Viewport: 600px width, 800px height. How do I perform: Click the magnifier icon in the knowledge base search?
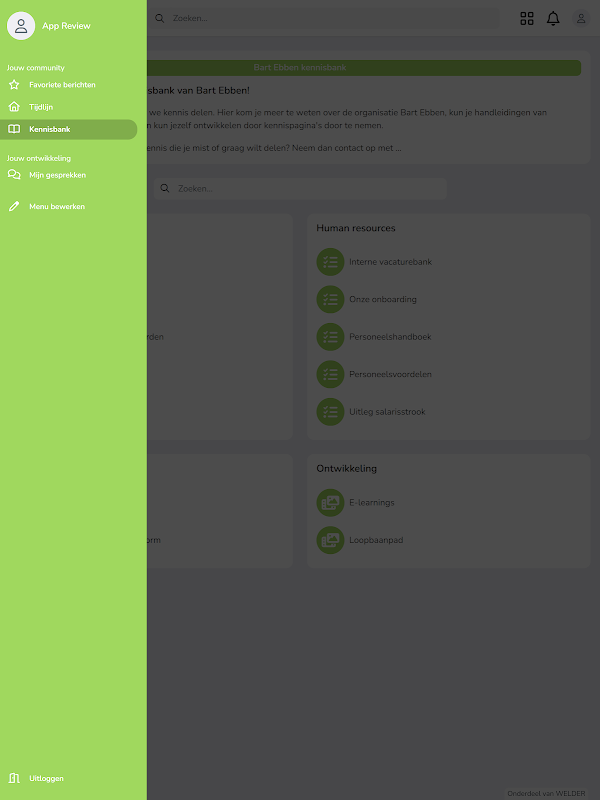(165, 189)
